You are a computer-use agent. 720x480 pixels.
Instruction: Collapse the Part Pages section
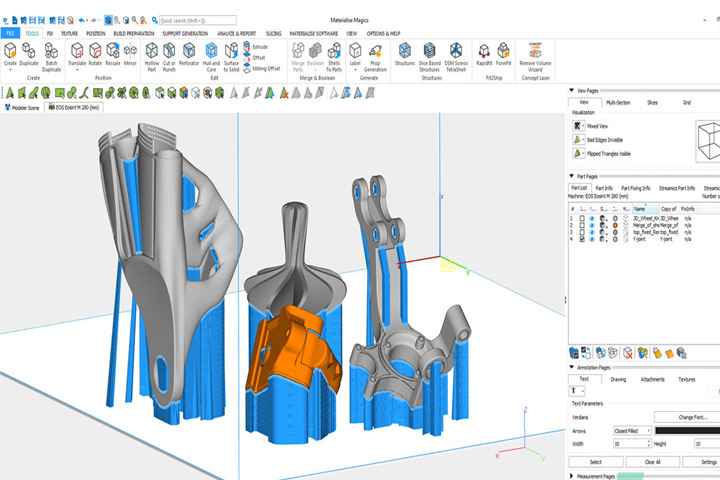[572, 176]
